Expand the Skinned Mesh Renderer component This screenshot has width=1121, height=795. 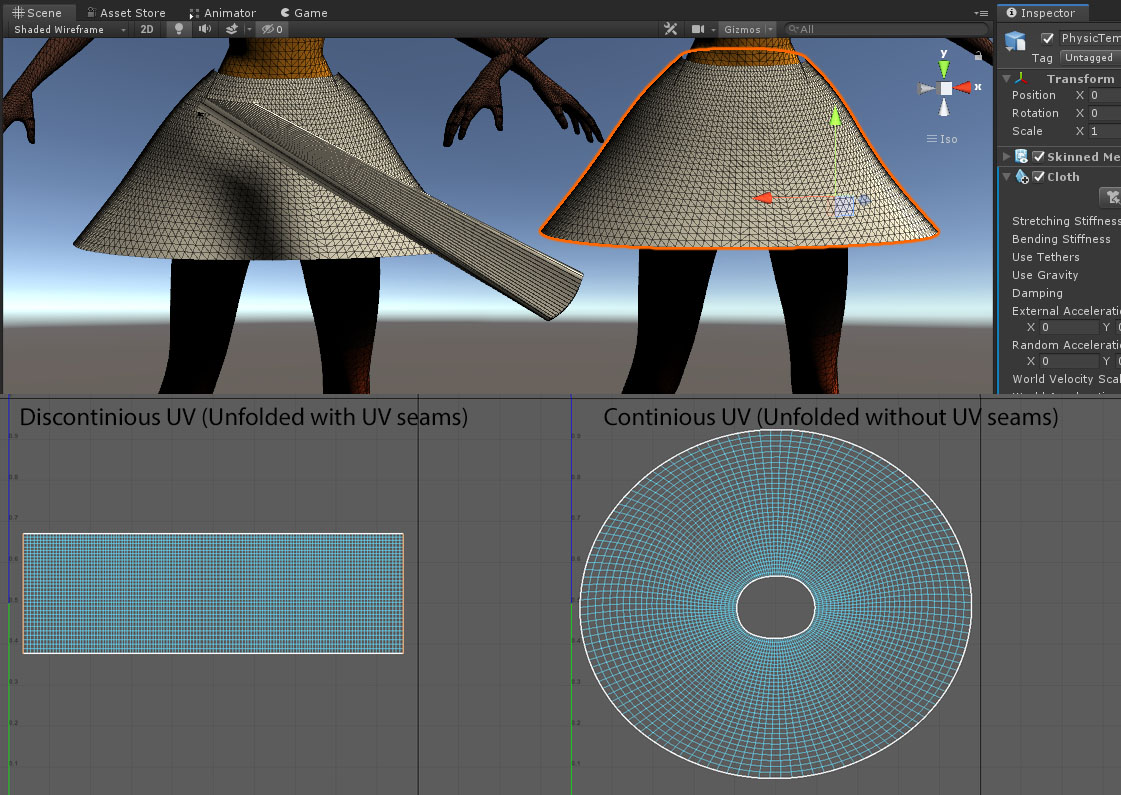[1005, 156]
